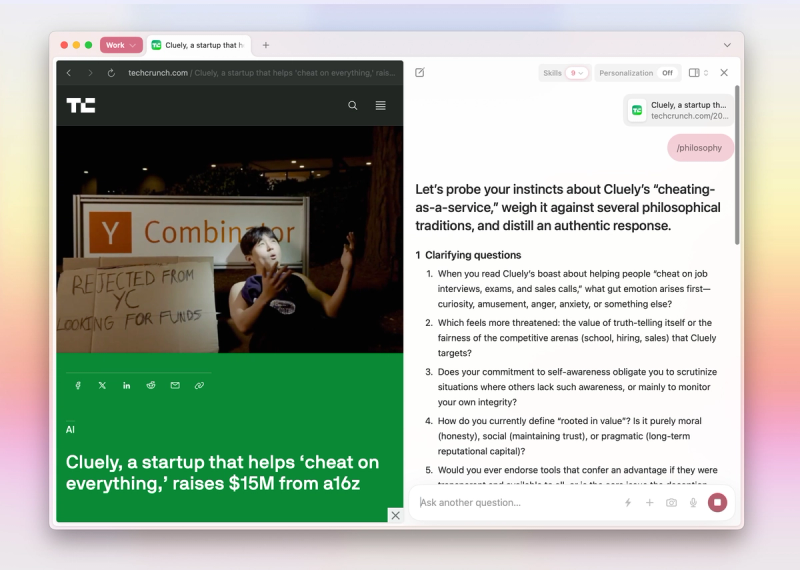Start a new chat with compose icon
The image size is (800, 570).
click(x=420, y=72)
